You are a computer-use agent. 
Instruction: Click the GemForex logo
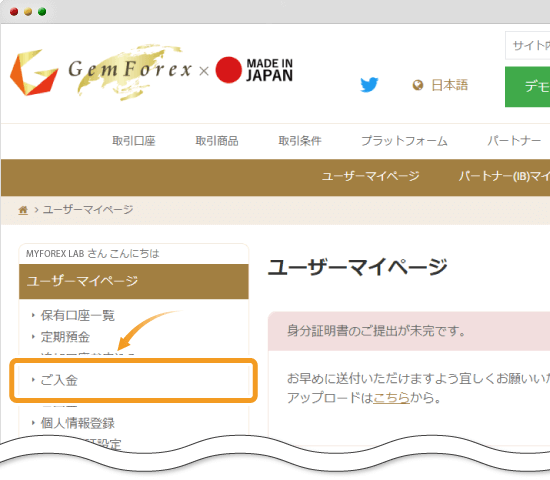[x=102, y=72]
